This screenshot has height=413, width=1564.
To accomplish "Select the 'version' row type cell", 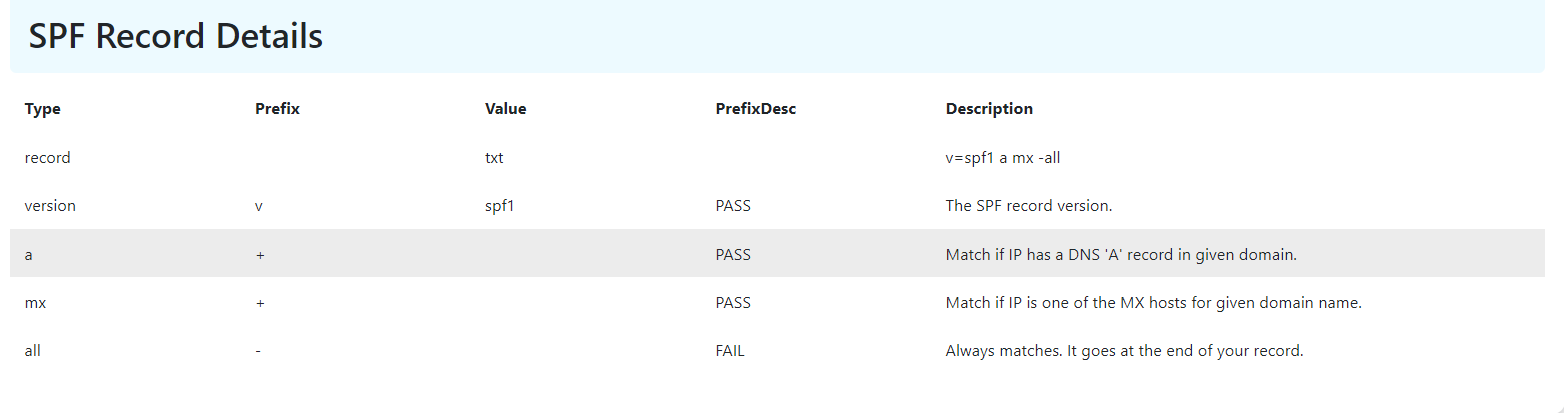I will (50, 206).
